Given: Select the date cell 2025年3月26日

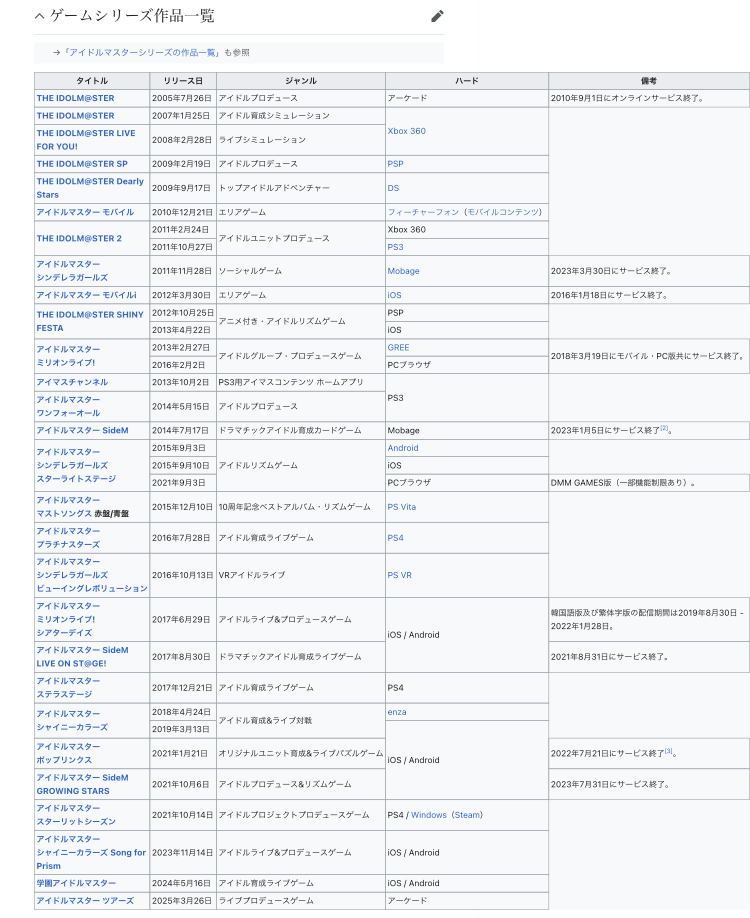Looking at the screenshot, I should pyautogui.click(x=182, y=900).
